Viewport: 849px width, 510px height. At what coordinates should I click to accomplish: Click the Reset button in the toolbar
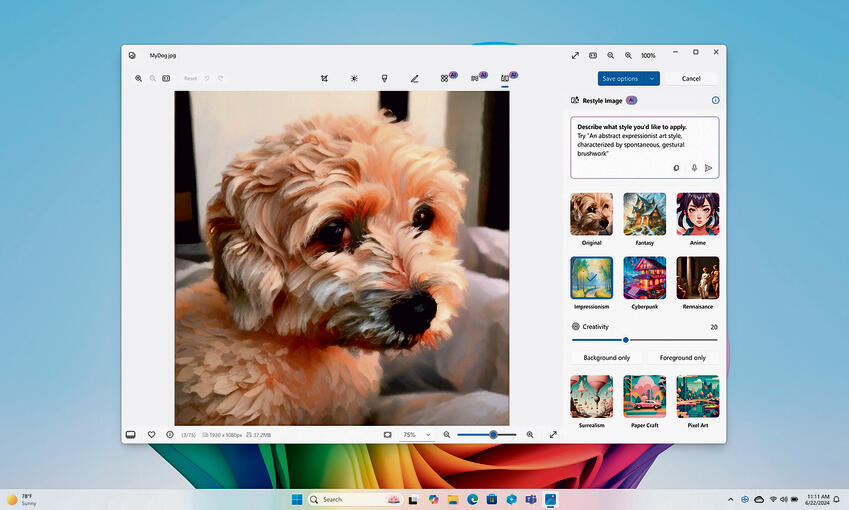[x=190, y=78]
